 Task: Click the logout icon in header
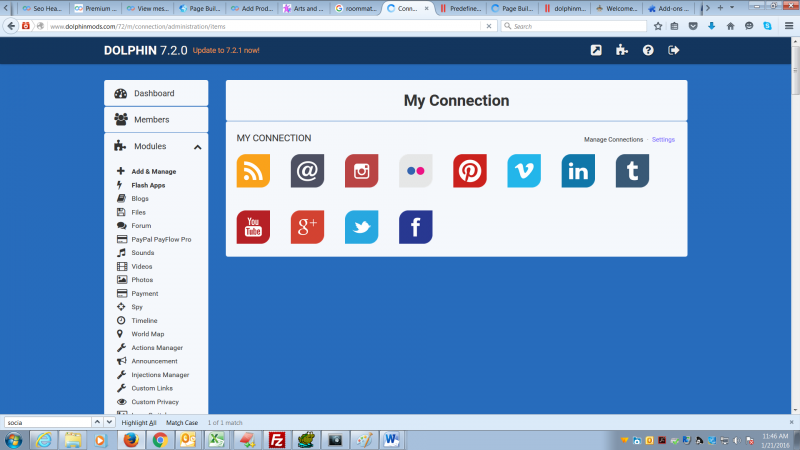tap(673, 50)
